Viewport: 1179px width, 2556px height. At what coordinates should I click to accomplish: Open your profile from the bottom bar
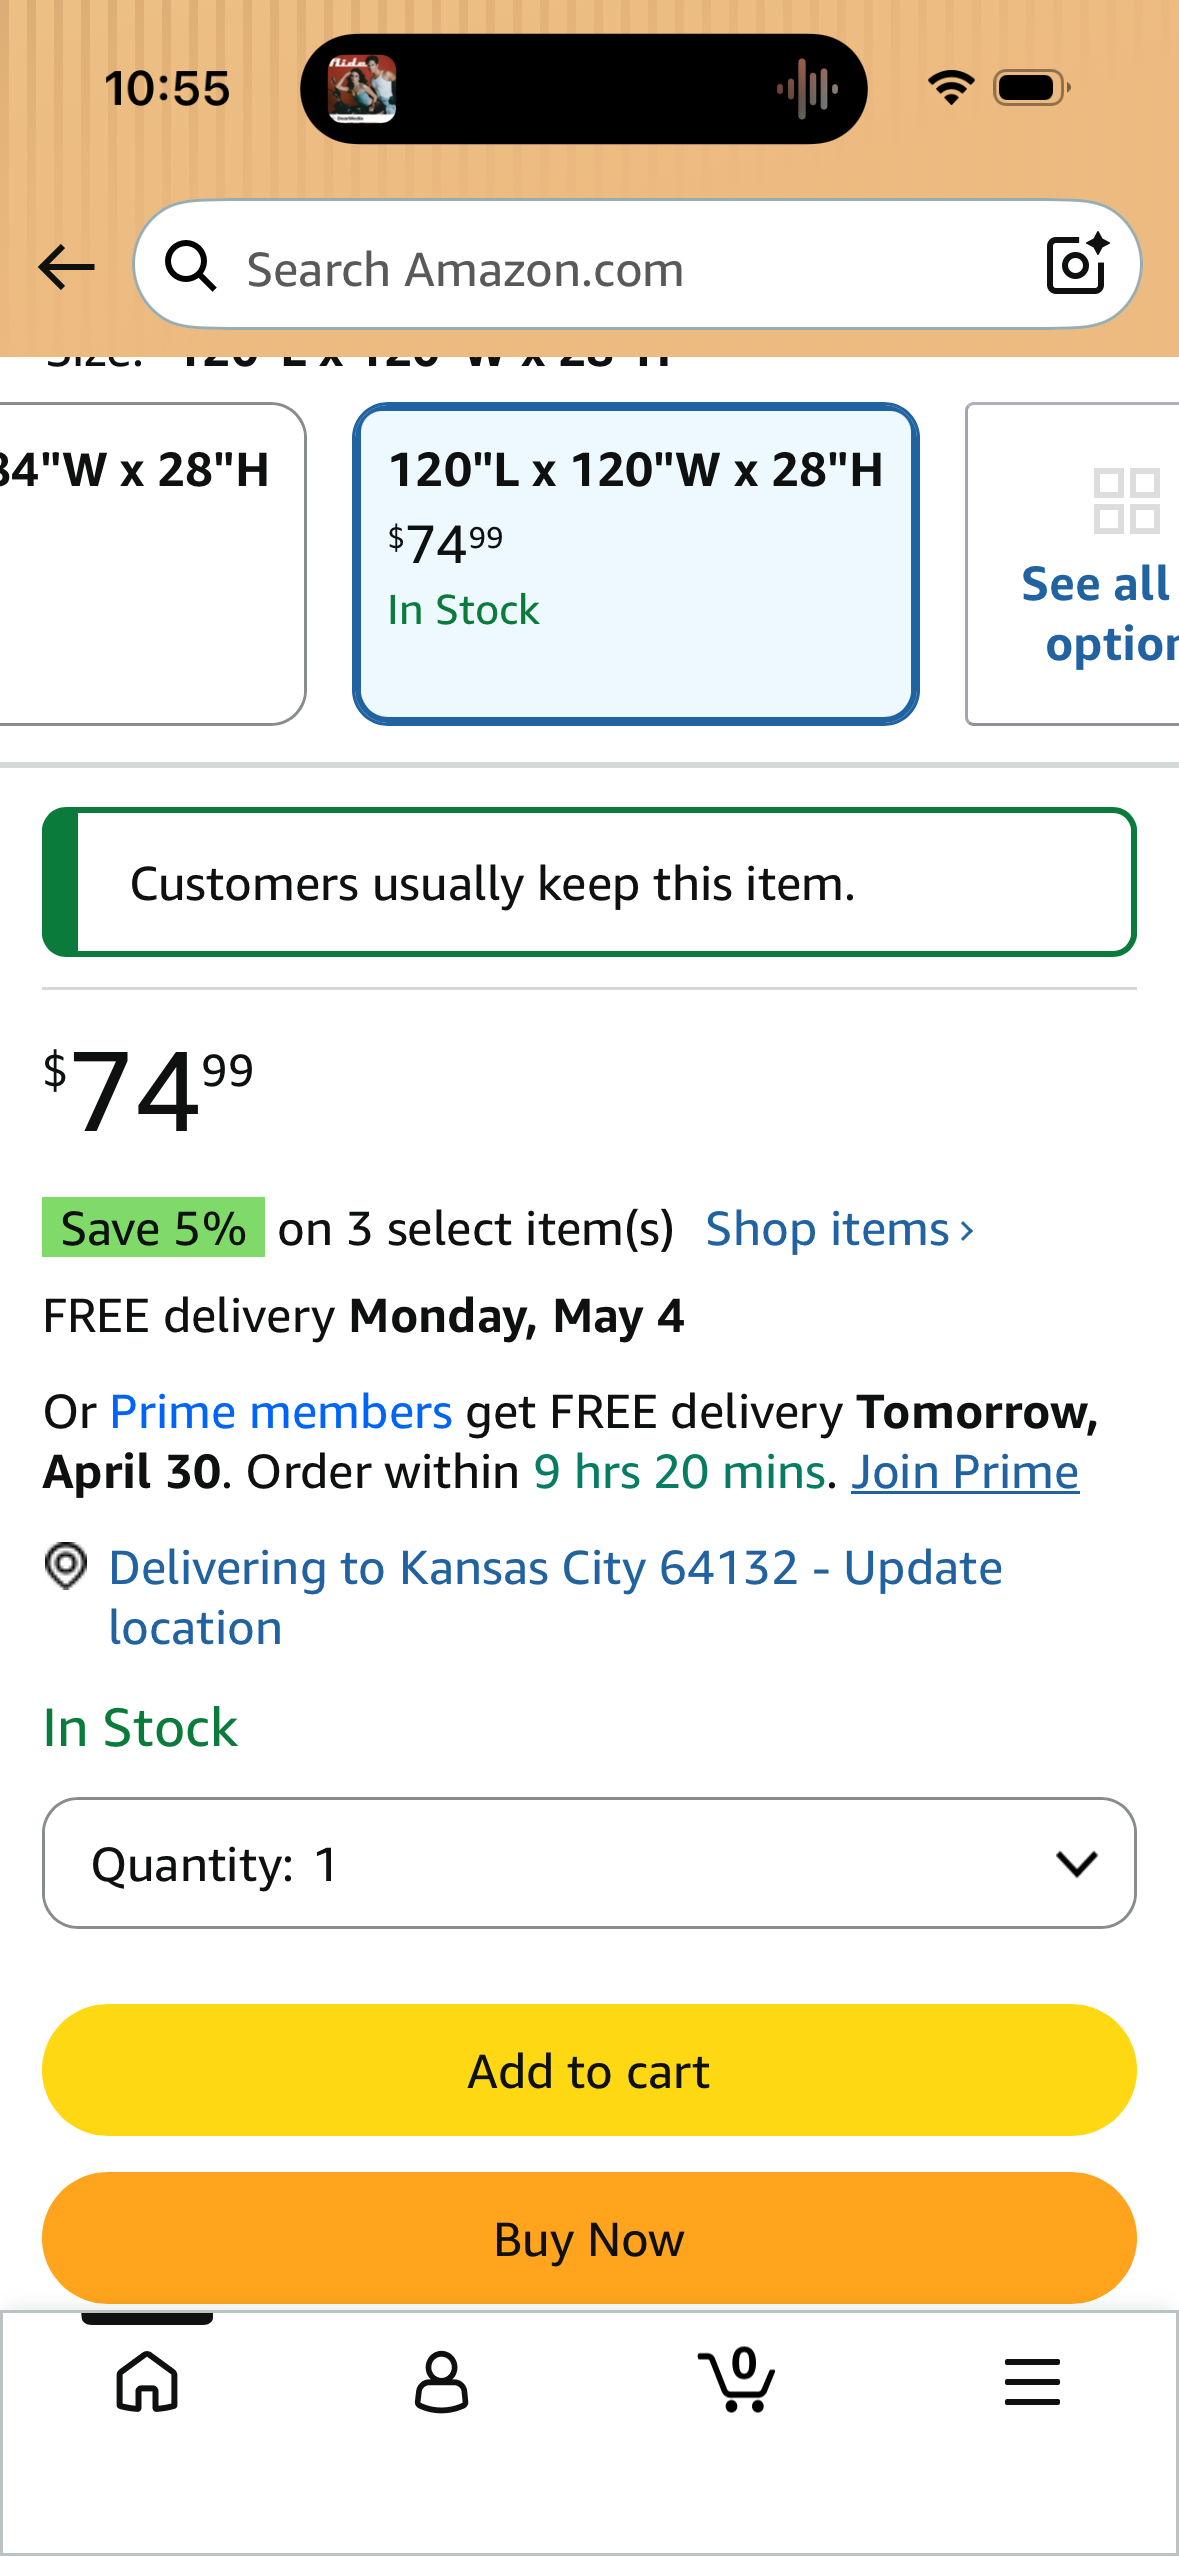pos(442,2382)
